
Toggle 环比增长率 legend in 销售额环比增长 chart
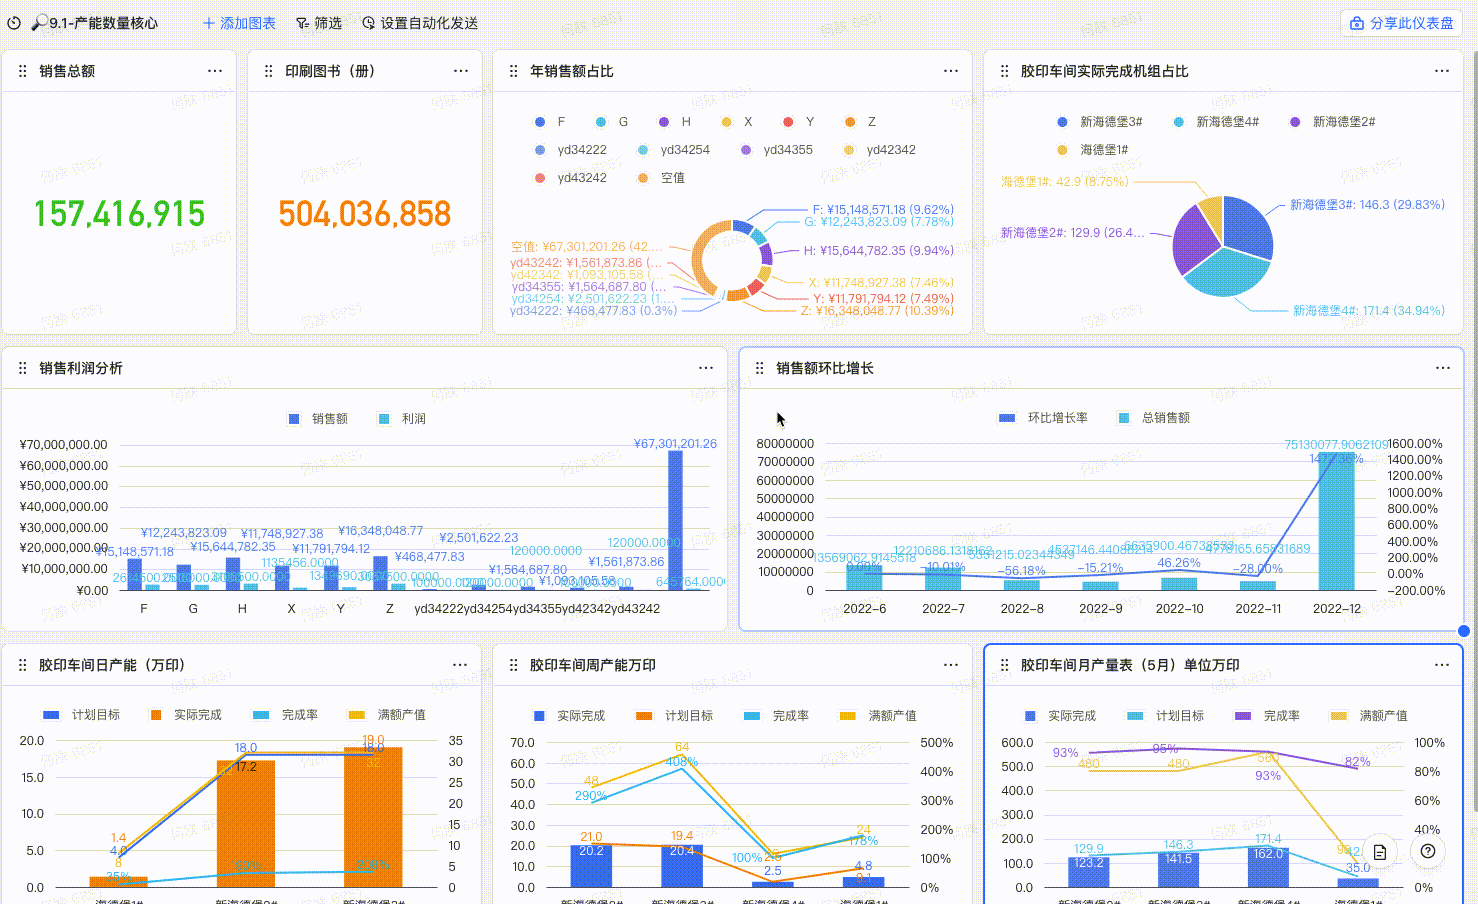coord(1043,418)
